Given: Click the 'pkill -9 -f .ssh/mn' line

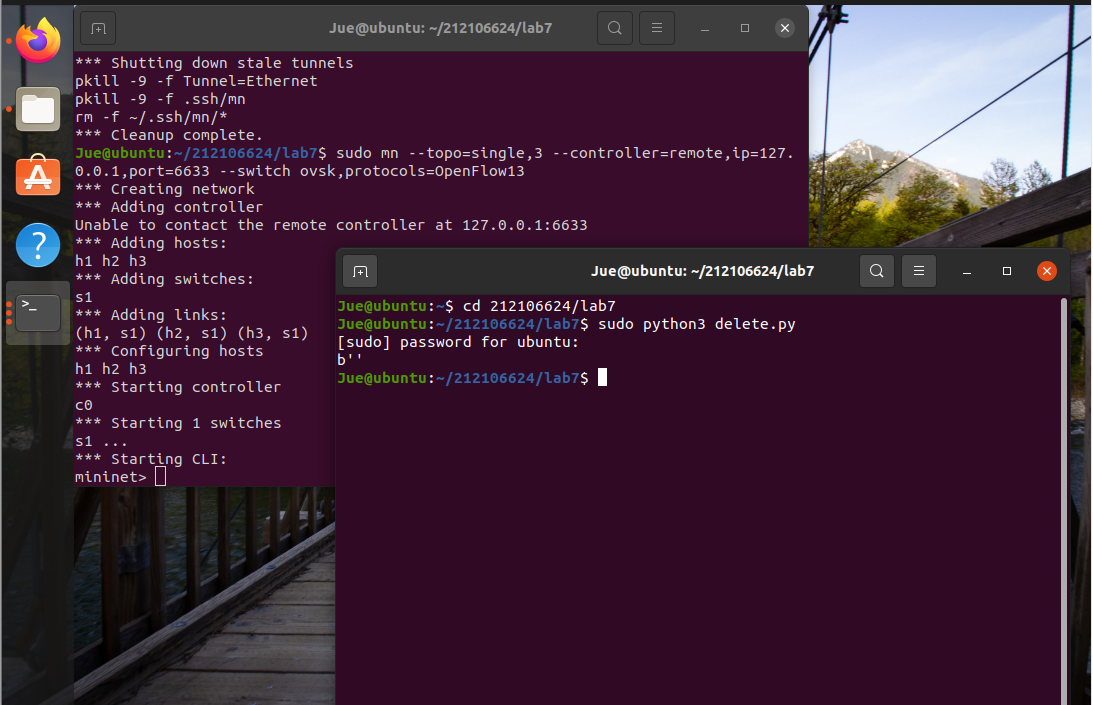Looking at the screenshot, I should [160, 99].
